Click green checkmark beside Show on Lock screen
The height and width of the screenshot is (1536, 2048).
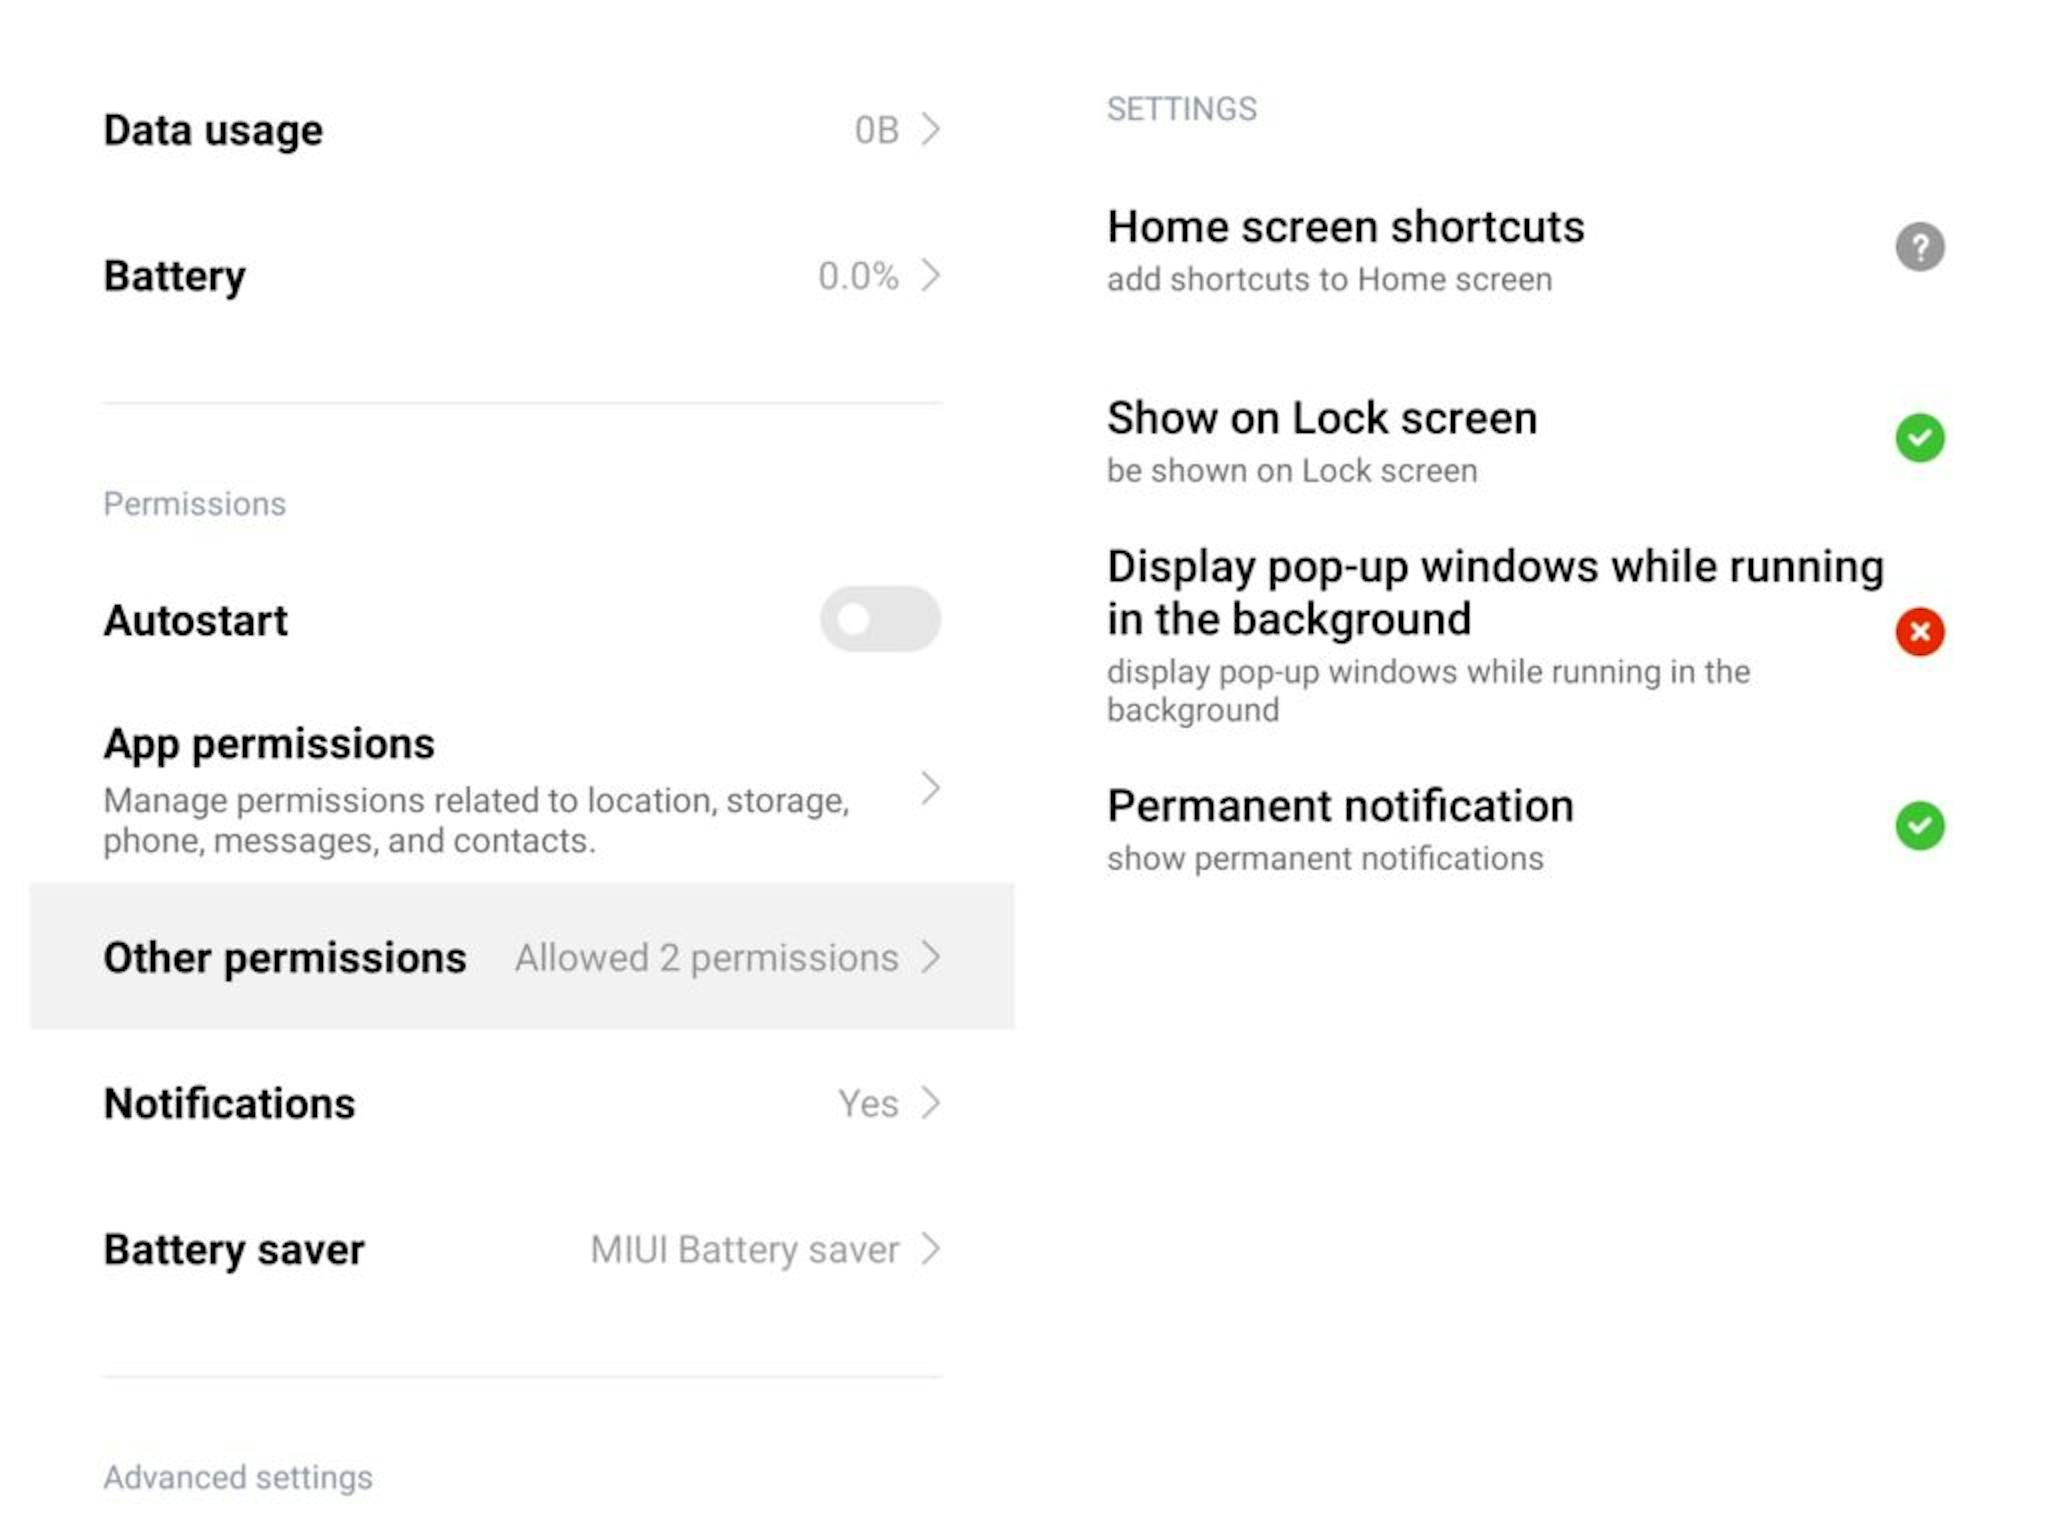(x=1919, y=438)
